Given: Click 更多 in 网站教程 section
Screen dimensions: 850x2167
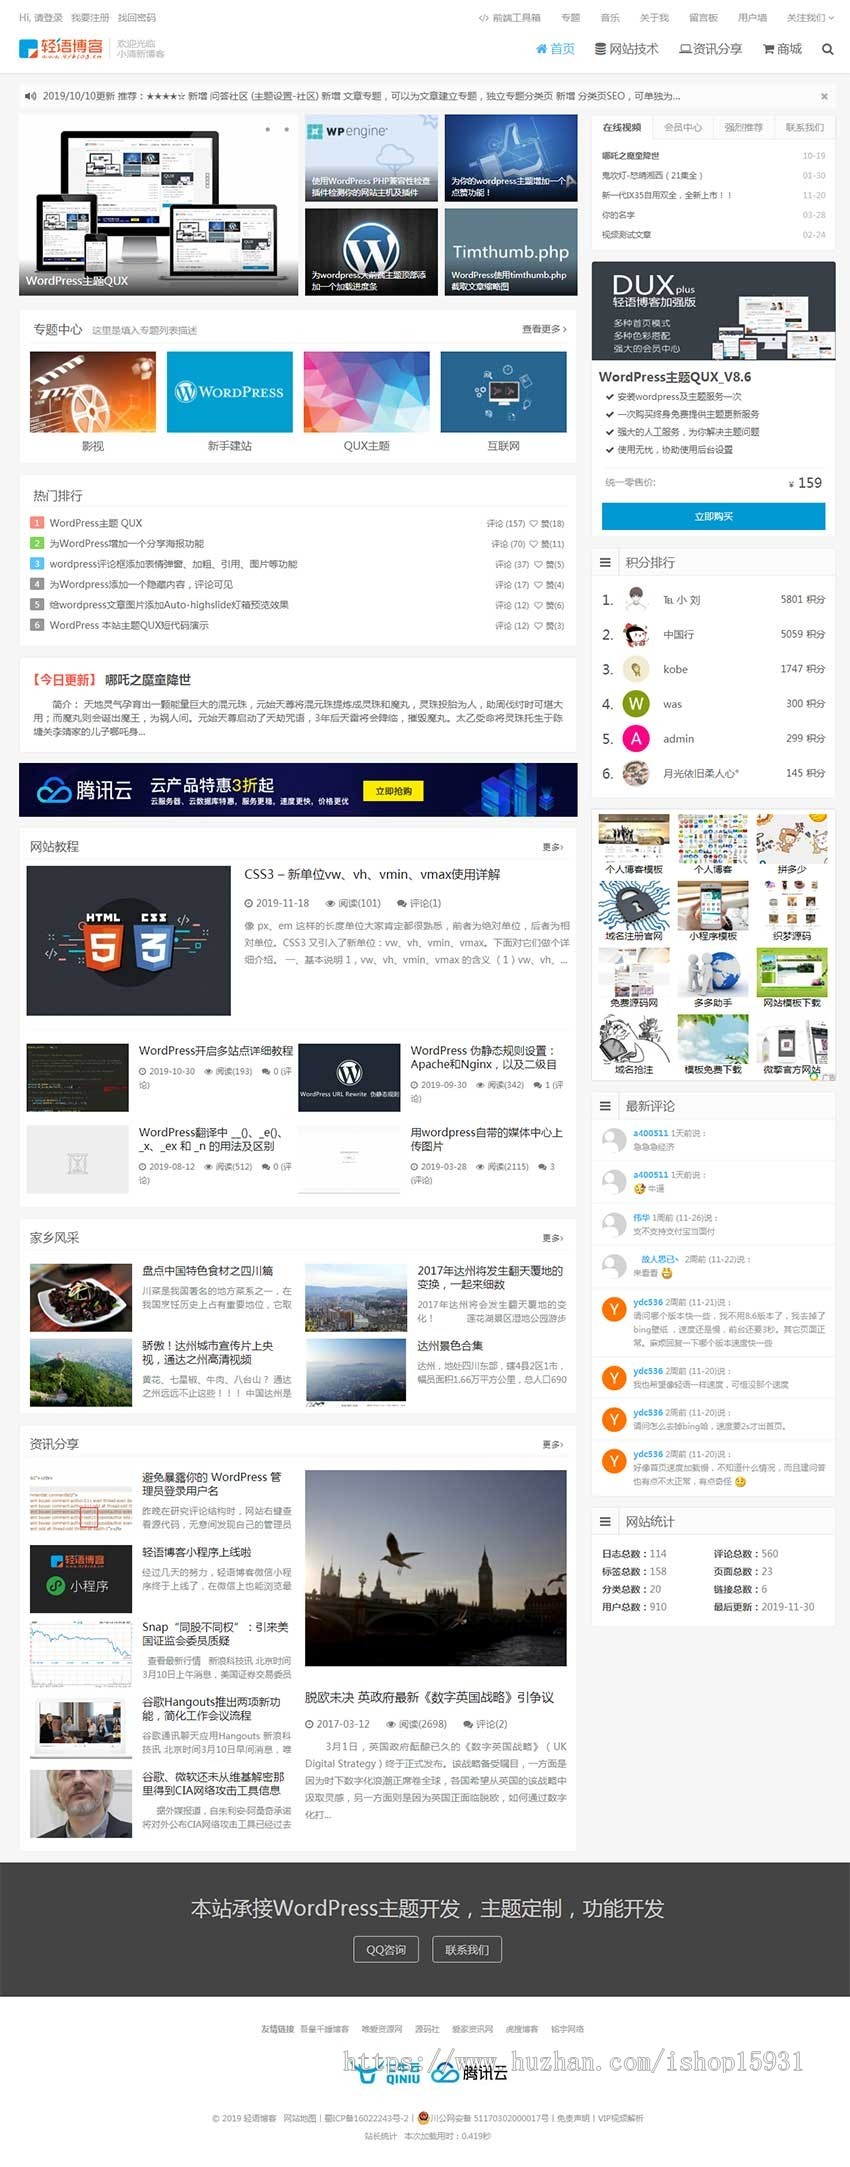Looking at the screenshot, I should pos(552,847).
